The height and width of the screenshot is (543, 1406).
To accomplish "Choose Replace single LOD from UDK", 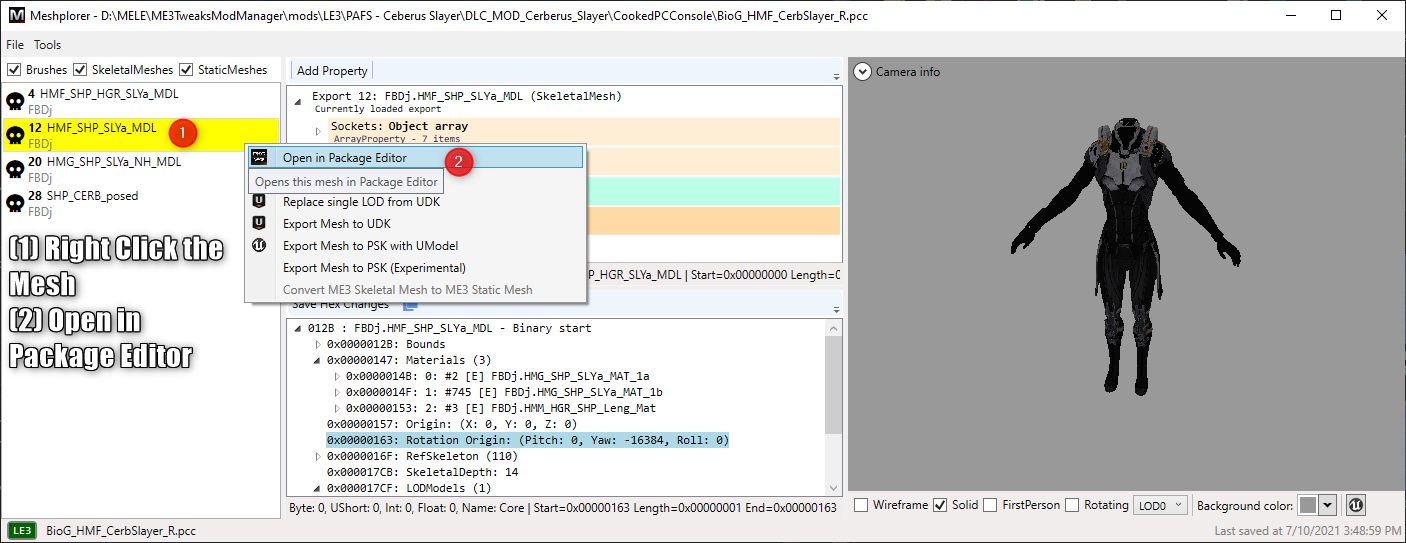I will pyautogui.click(x=415, y=202).
